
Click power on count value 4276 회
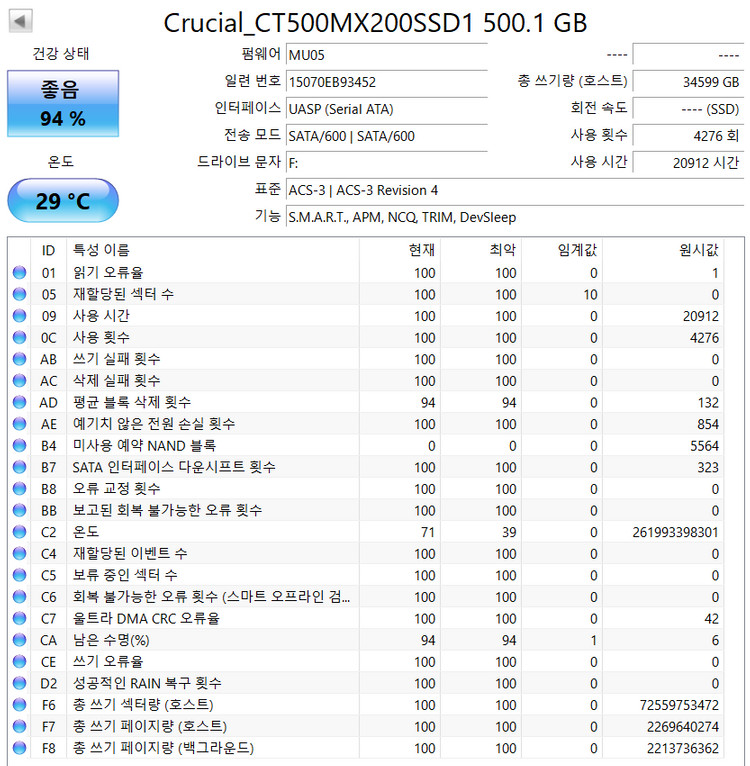[688, 136]
